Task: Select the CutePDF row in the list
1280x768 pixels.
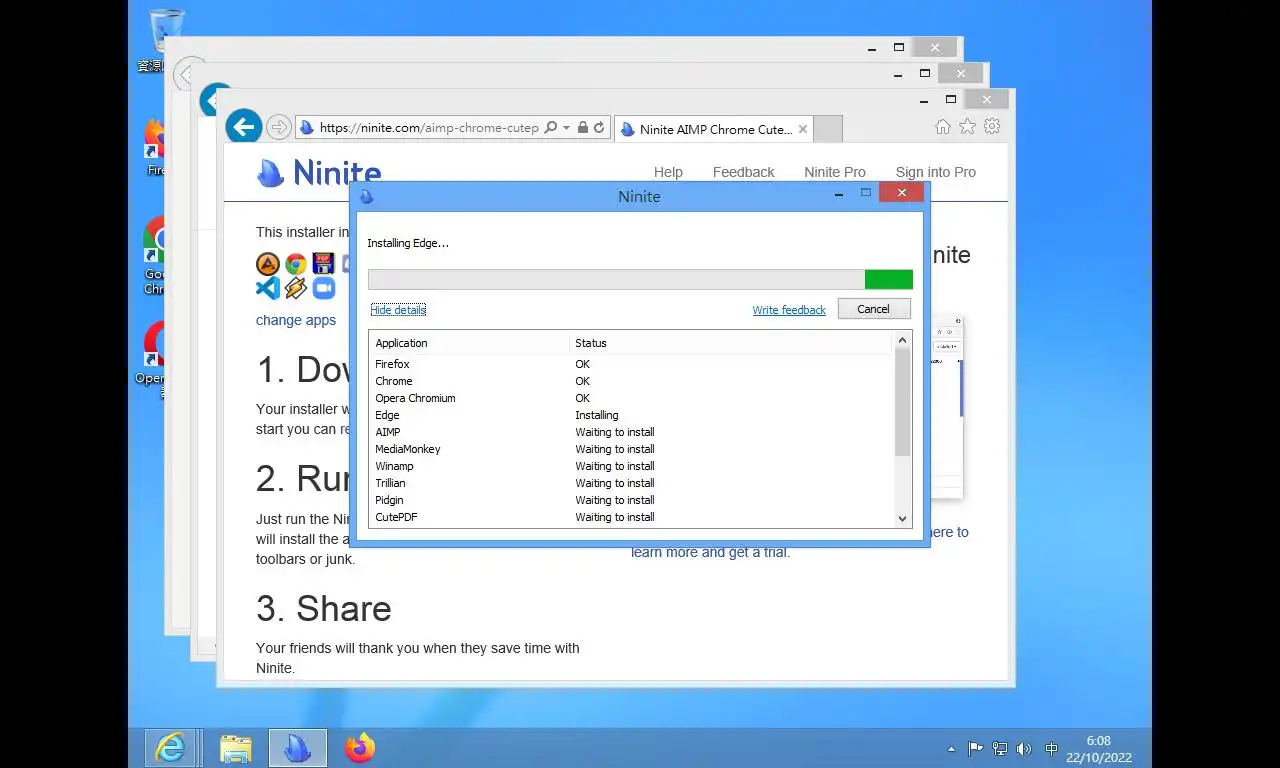Action: click(631, 517)
